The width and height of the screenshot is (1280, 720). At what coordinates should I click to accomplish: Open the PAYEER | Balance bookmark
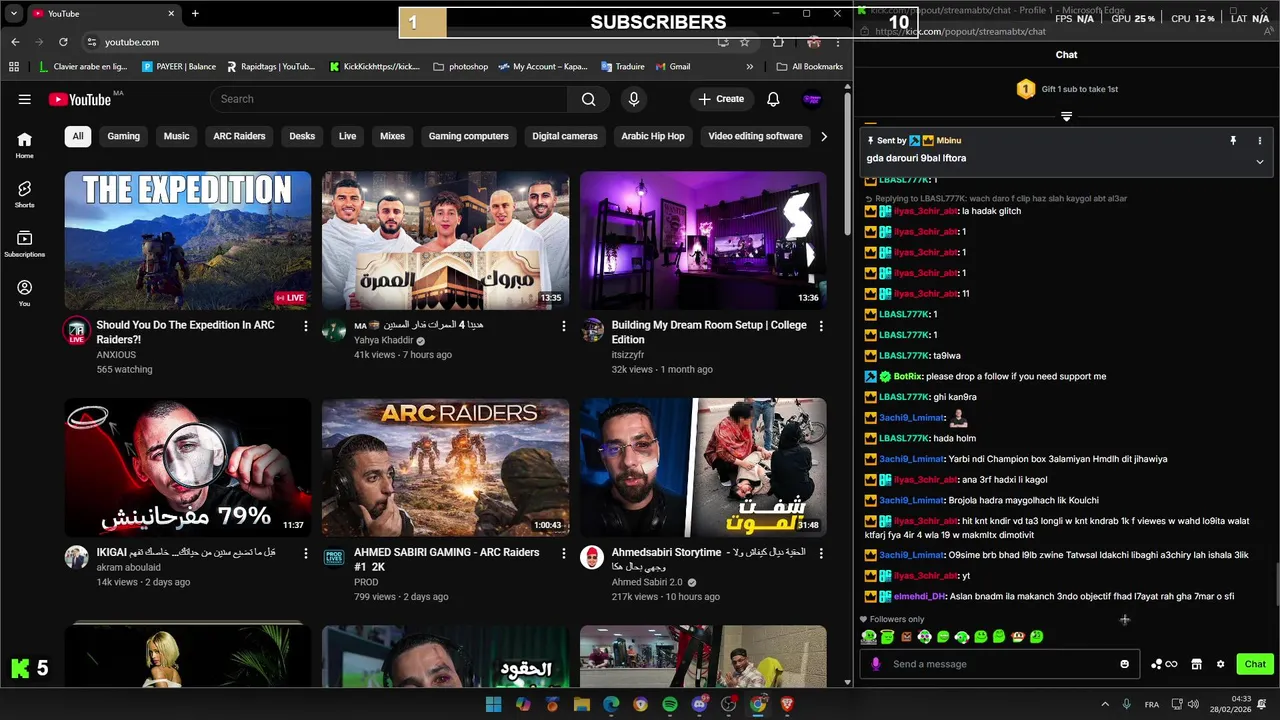coord(179,67)
